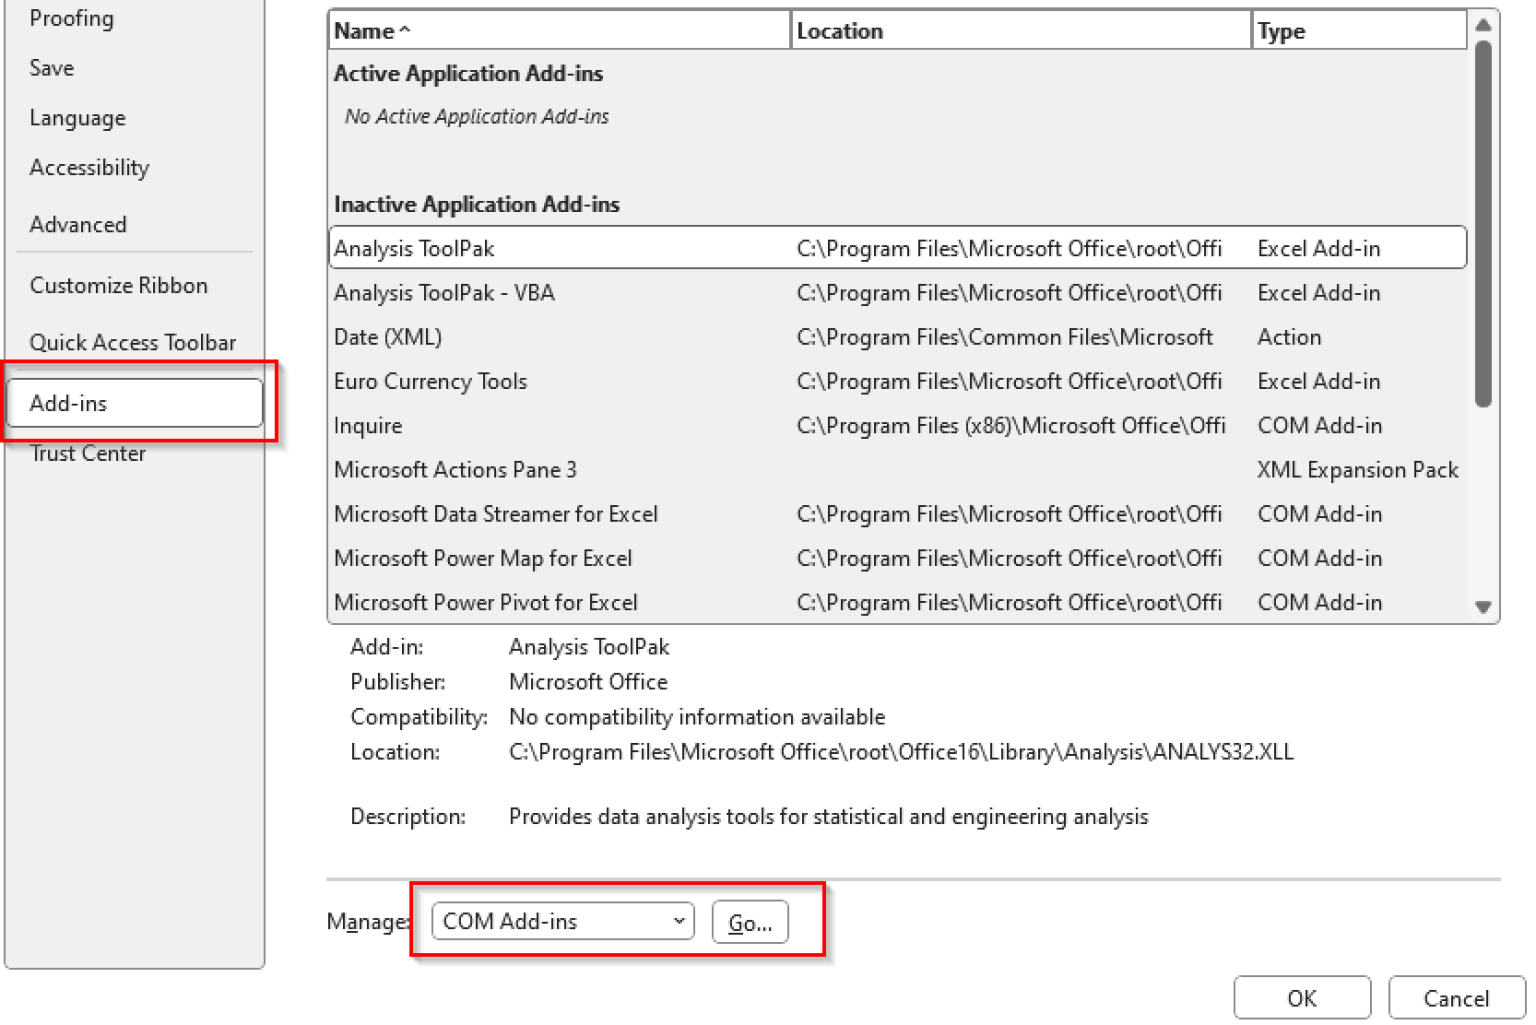The image size is (1536, 1025).
Task: Select the Quick Access Toolbar section
Action: [133, 342]
